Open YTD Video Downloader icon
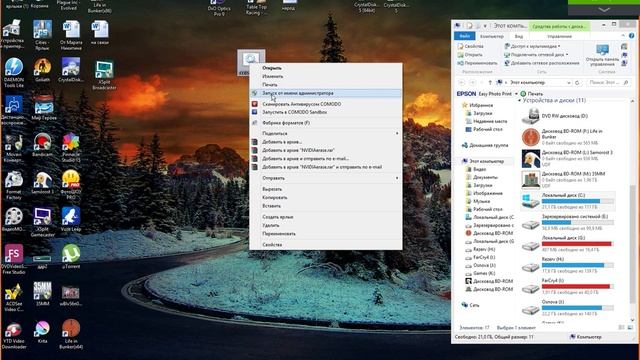 (x=13, y=334)
